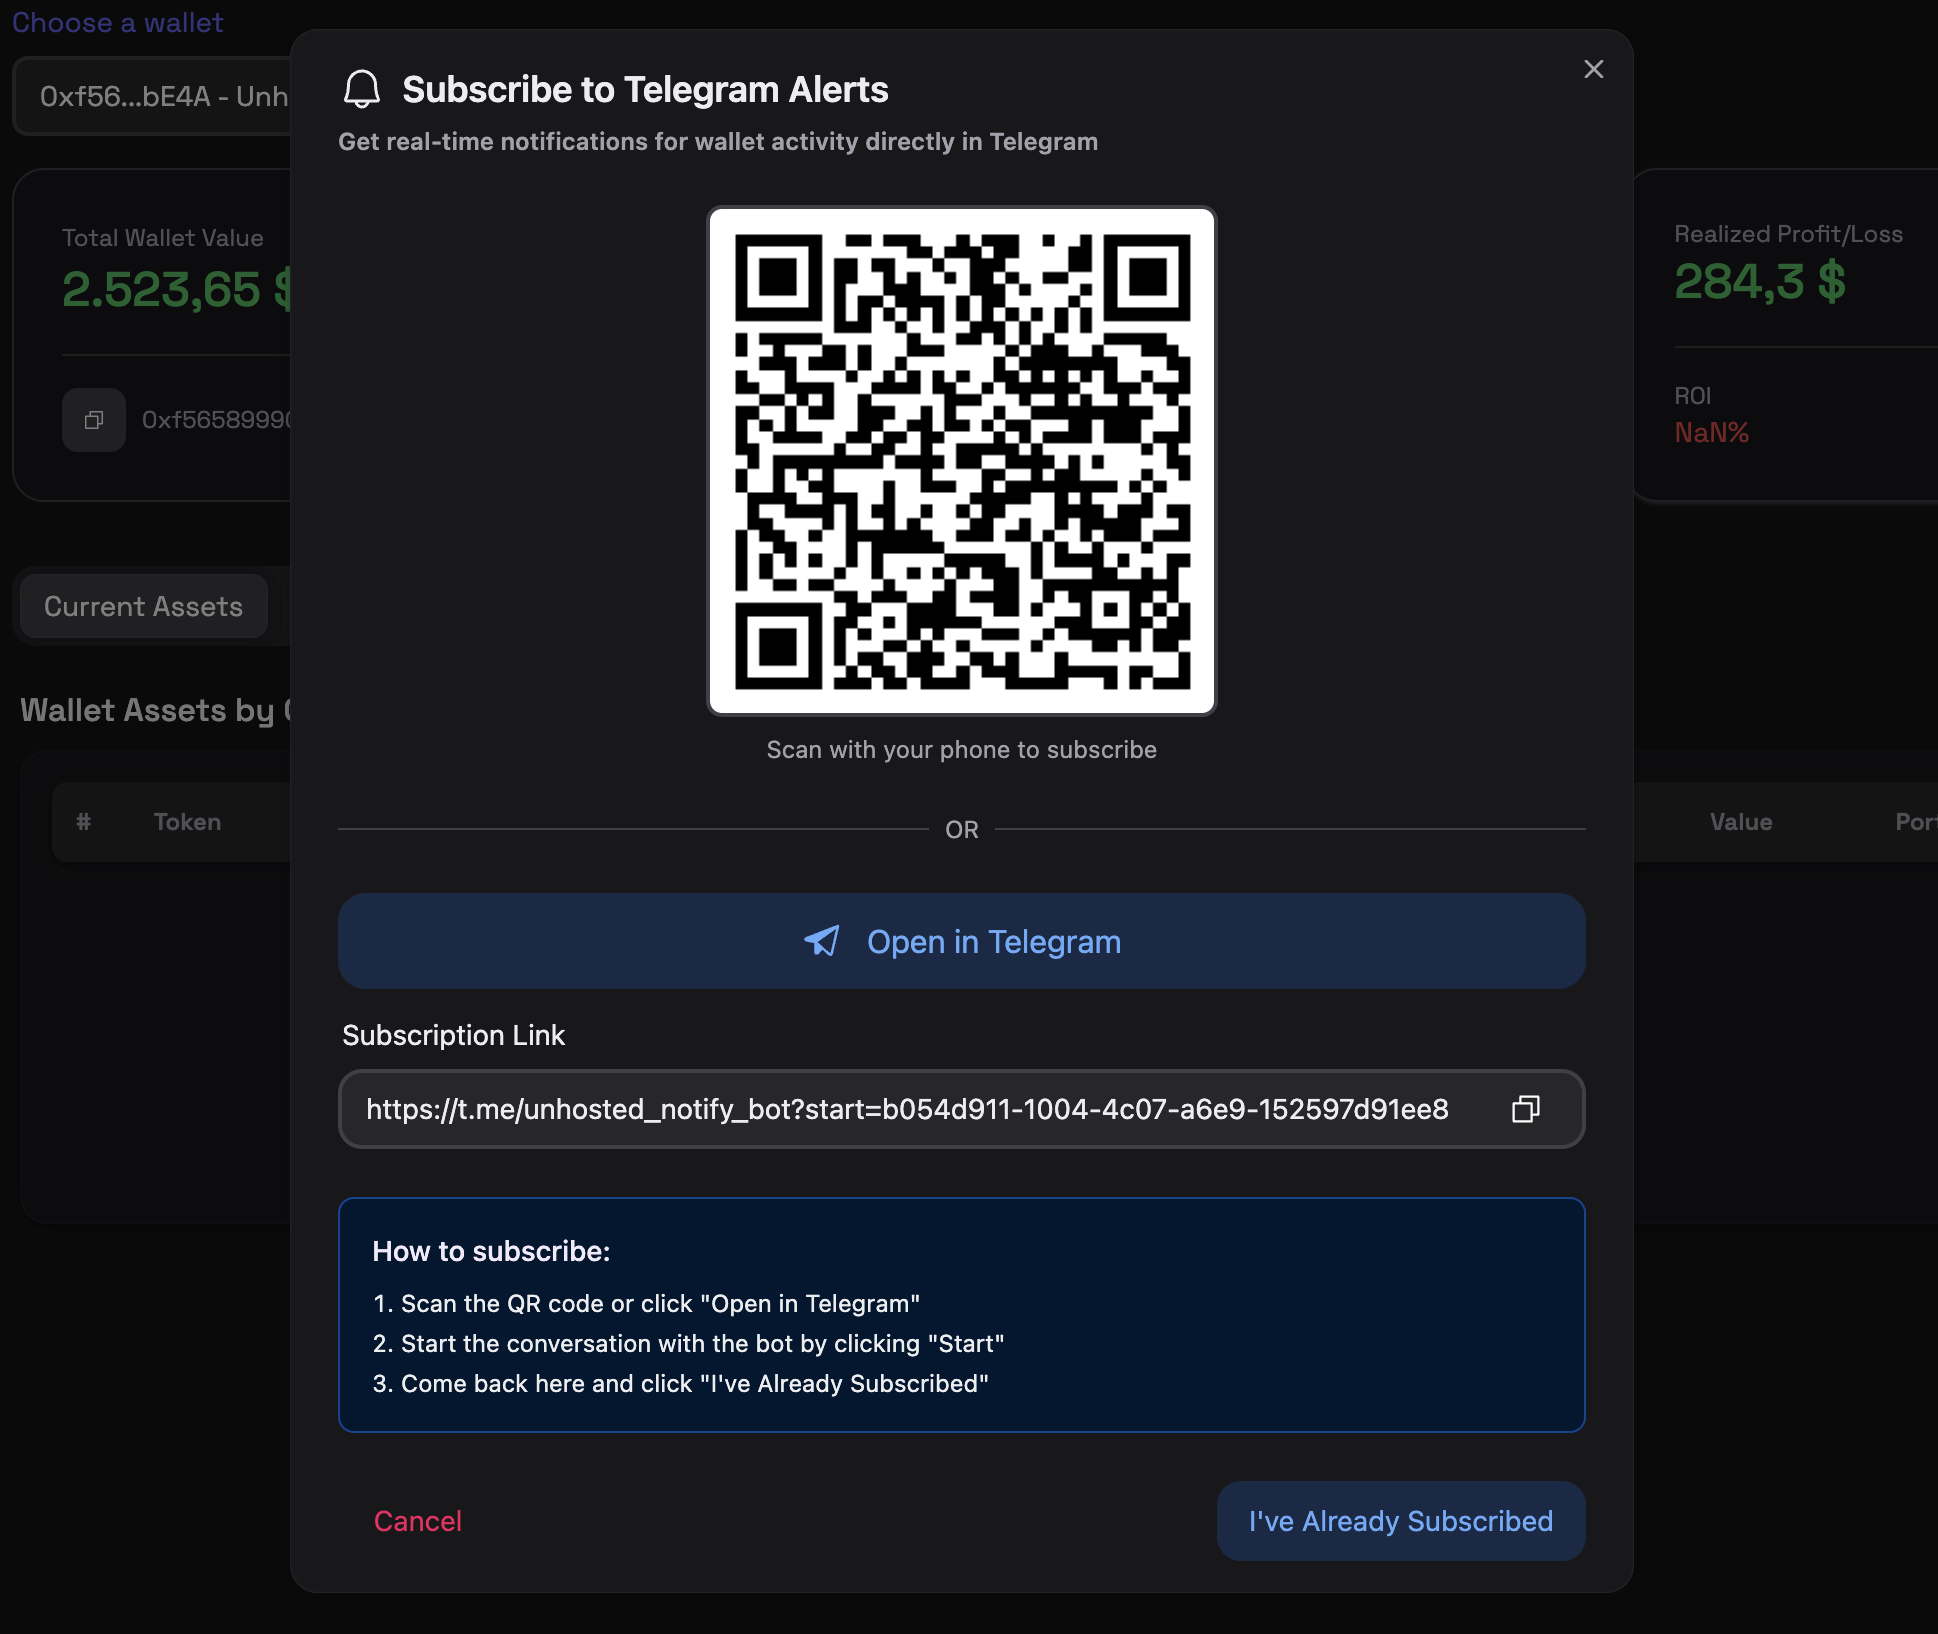Image resolution: width=1938 pixels, height=1634 pixels.
Task: Copy wallet address using copy icon
Action: coord(93,420)
